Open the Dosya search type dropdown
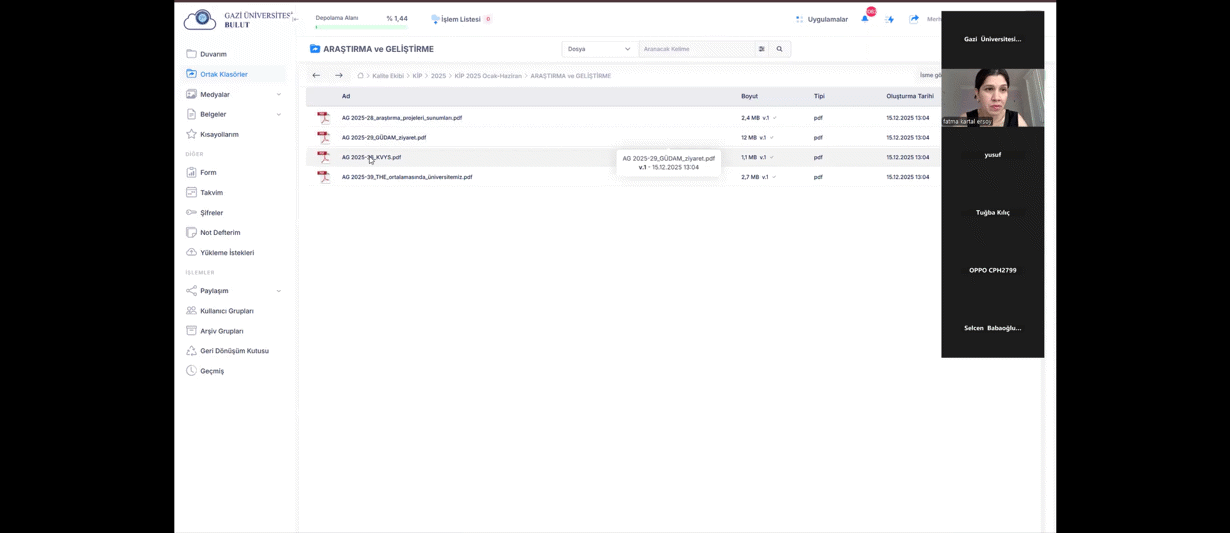The height and width of the screenshot is (533, 1230). (x=600, y=49)
